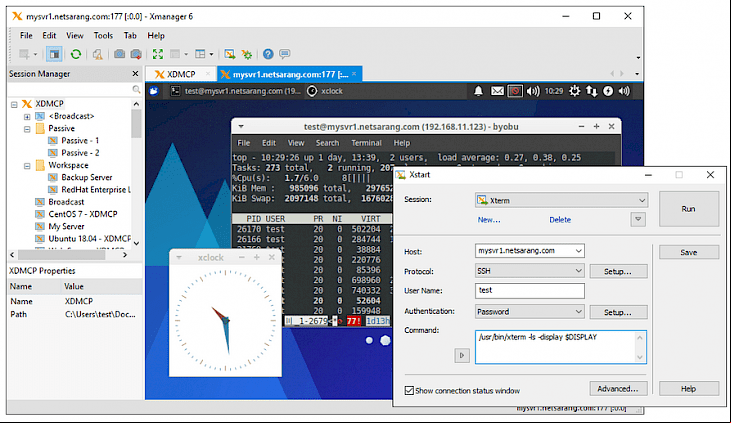This screenshot has width=731, height=423.
Task: Expand the <Broadcast> tree node
Action: tap(27, 117)
